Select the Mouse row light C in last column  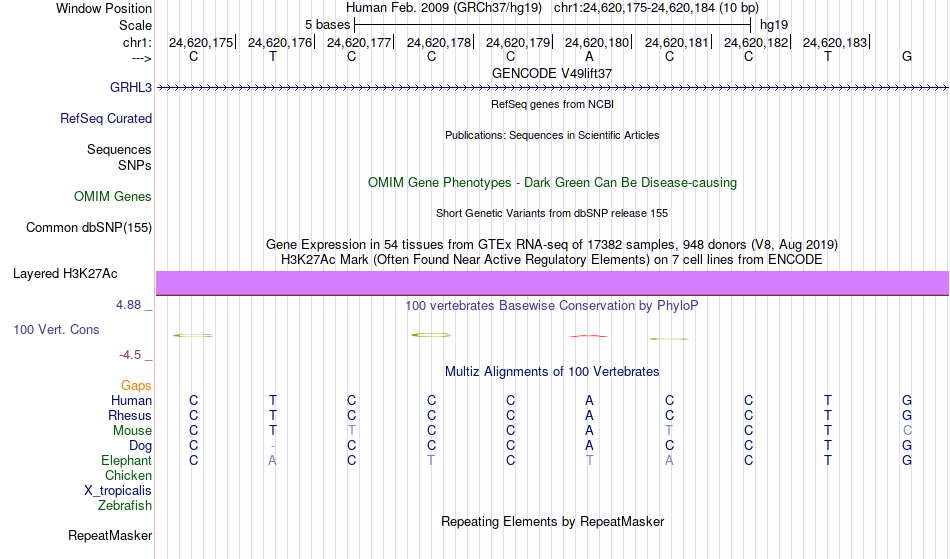[x=906, y=431]
